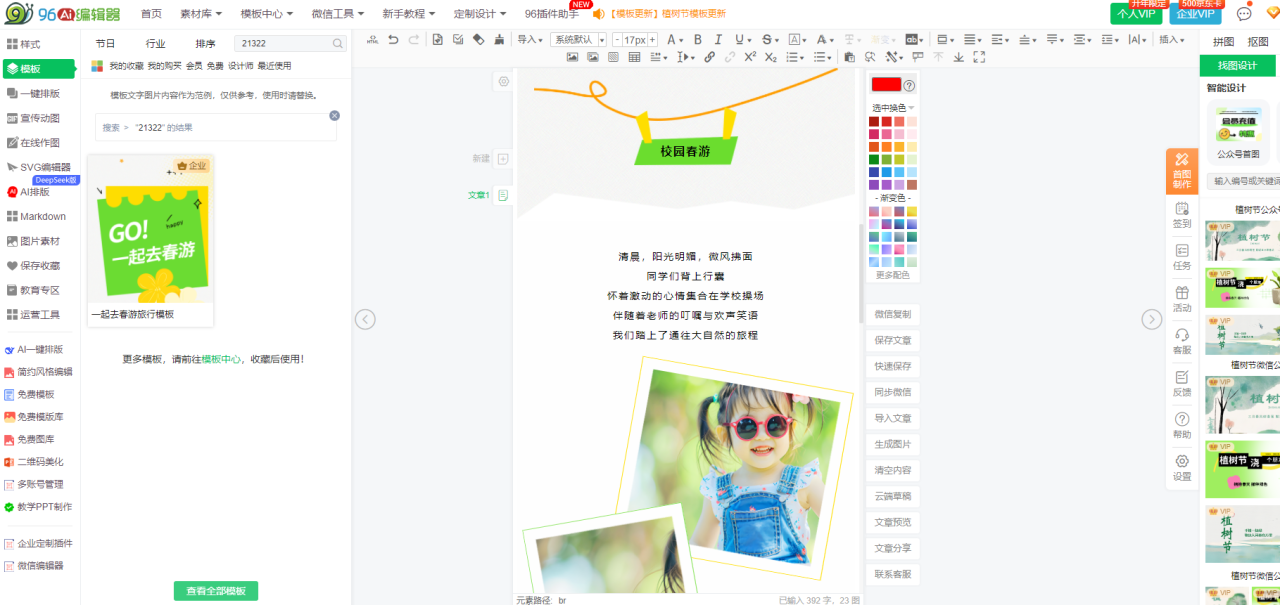Click the 查看全部模板 button

(x=215, y=591)
